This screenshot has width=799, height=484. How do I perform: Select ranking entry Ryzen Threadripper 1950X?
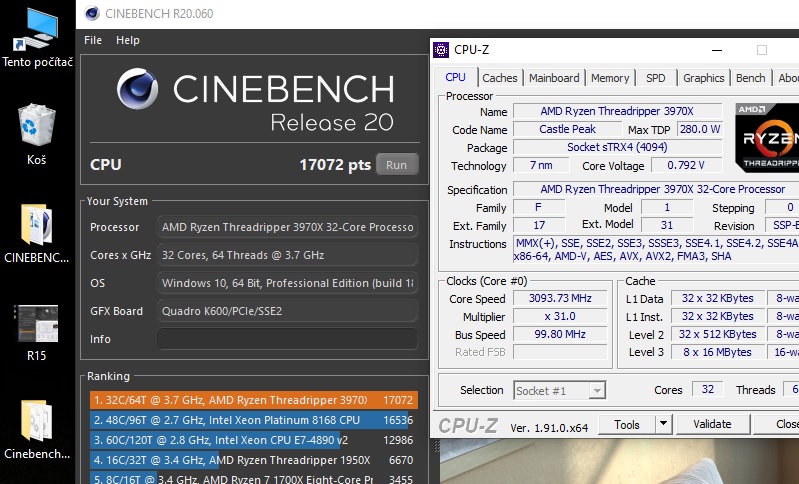[x=254, y=460]
